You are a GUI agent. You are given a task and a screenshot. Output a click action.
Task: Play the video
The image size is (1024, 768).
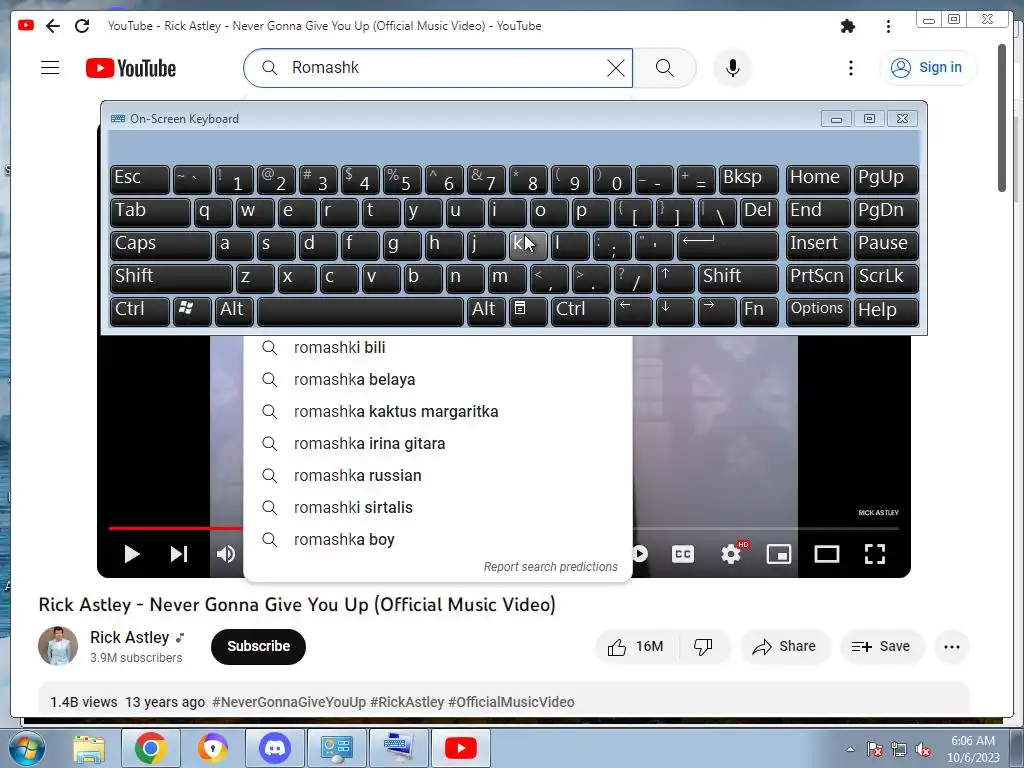(131, 554)
